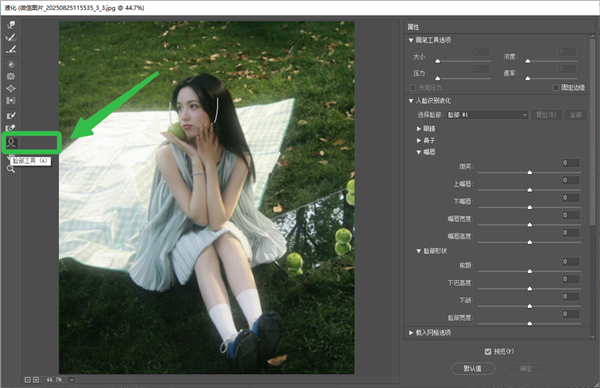This screenshot has width=600, height=388.
Task: Click the 微笑 smile slider handle
Action: tap(530, 173)
